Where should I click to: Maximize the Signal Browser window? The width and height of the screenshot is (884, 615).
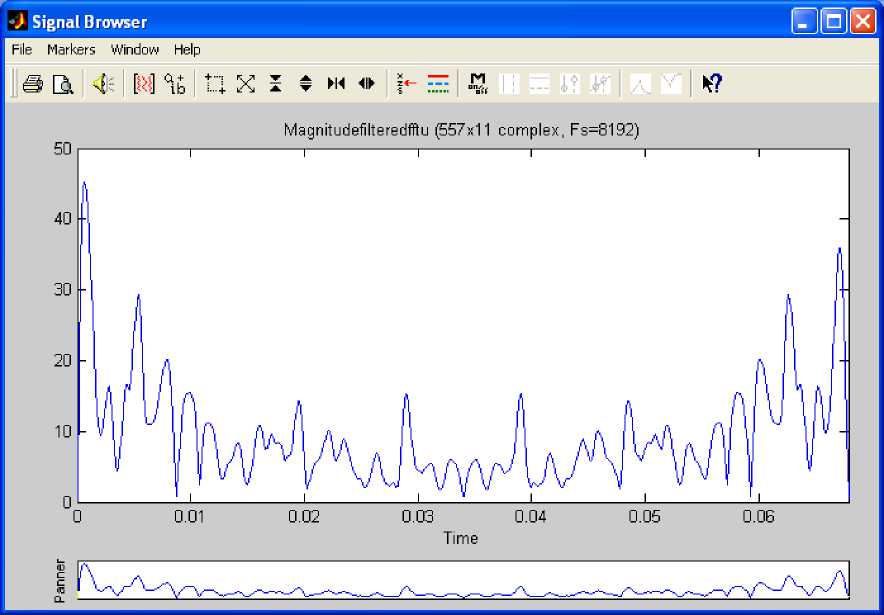click(x=834, y=22)
